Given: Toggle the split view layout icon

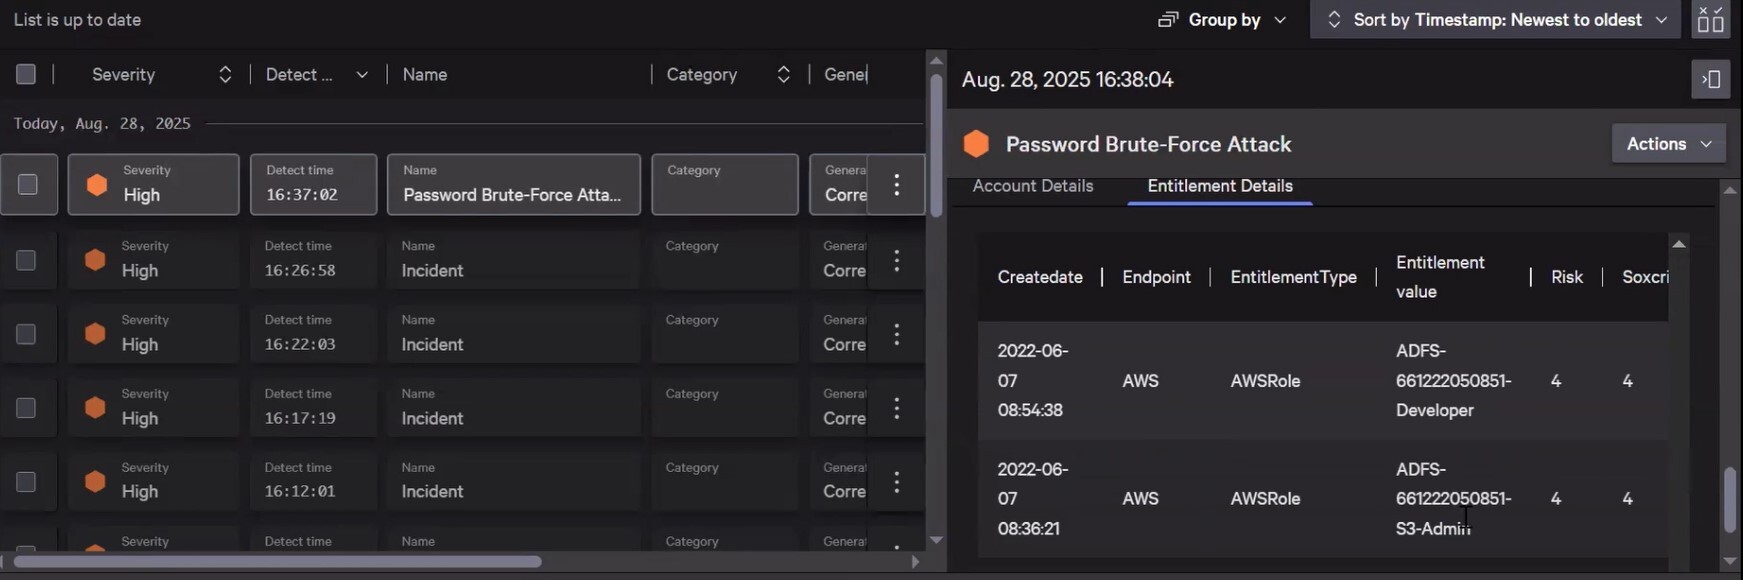Looking at the screenshot, I should (1711, 19).
